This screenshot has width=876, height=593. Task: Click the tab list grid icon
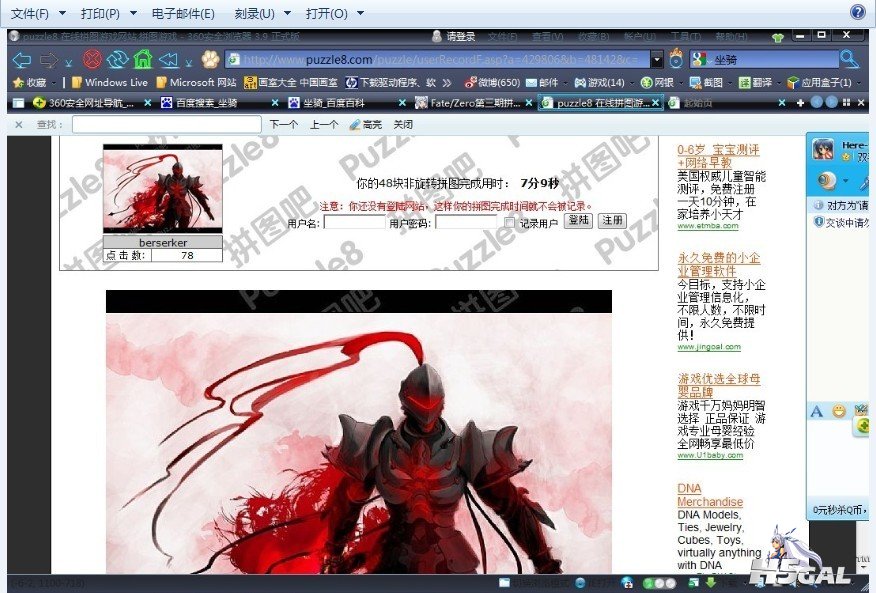click(x=846, y=103)
